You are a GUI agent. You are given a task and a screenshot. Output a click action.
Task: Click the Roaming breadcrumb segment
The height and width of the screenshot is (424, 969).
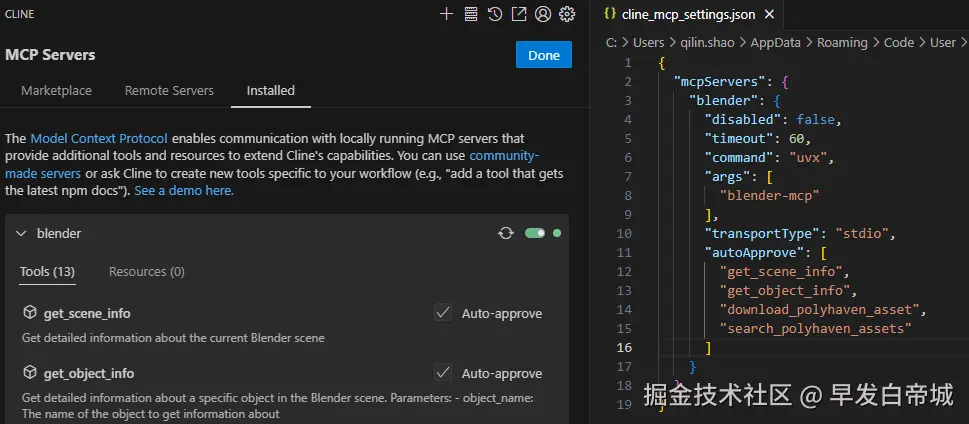842,43
